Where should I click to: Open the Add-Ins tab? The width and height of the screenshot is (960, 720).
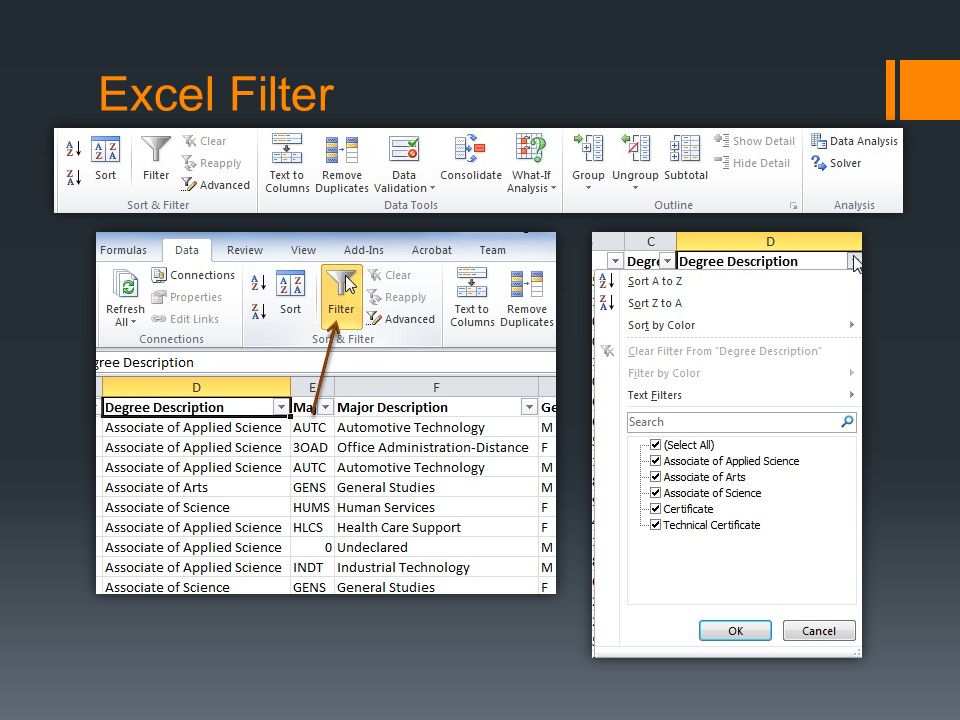click(x=364, y=250)
